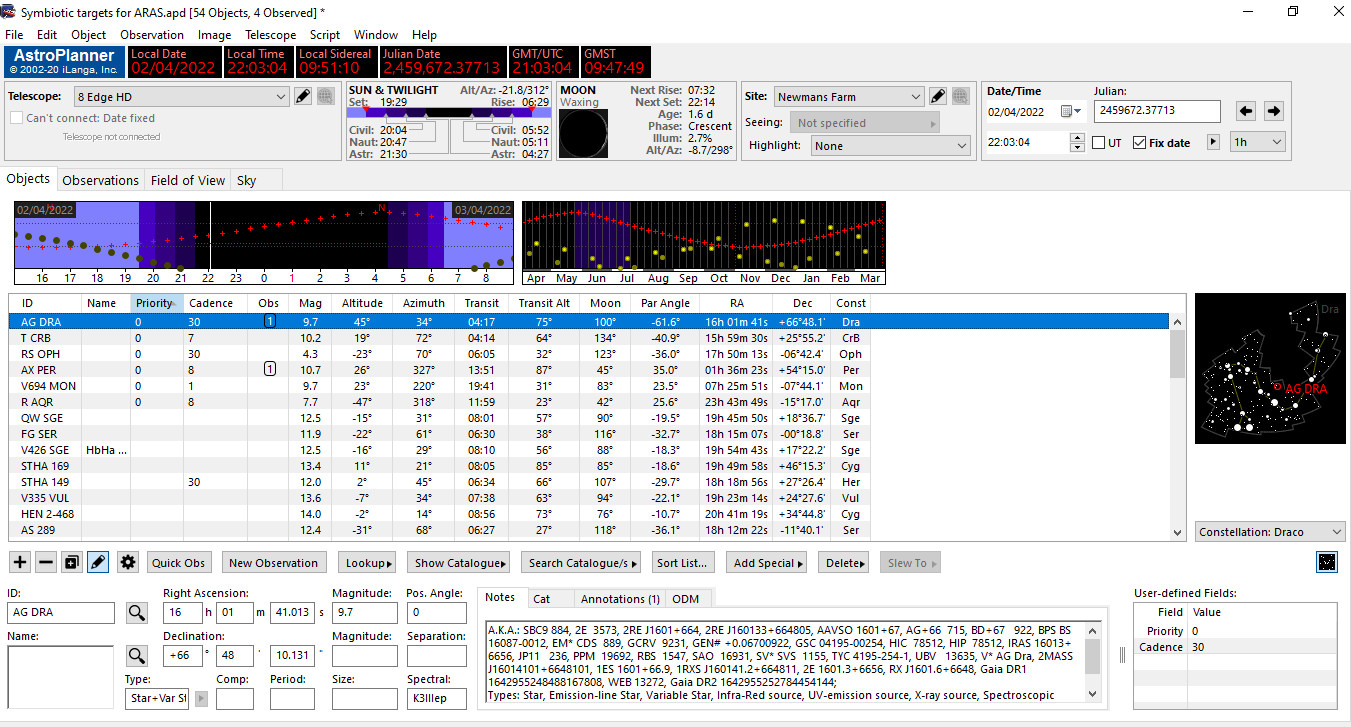1351x727 pixels.
Task: Enable the UT checkbox
Action: tap(1099, 143)
